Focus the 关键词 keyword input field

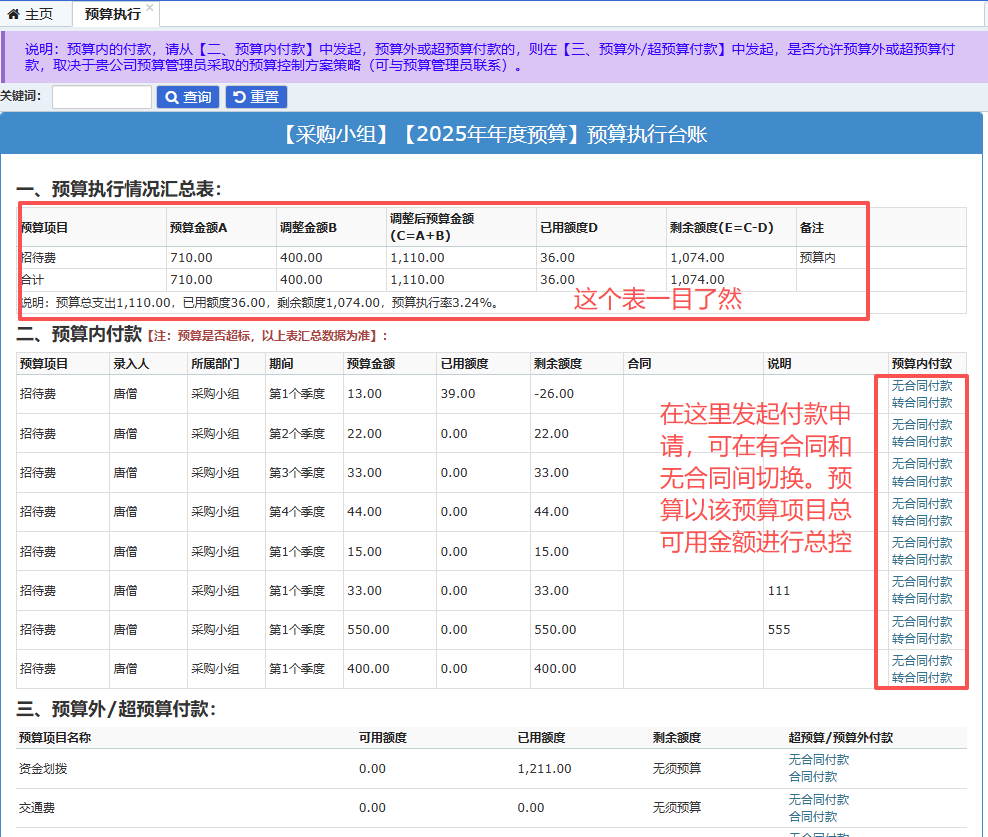coord(101,97)
